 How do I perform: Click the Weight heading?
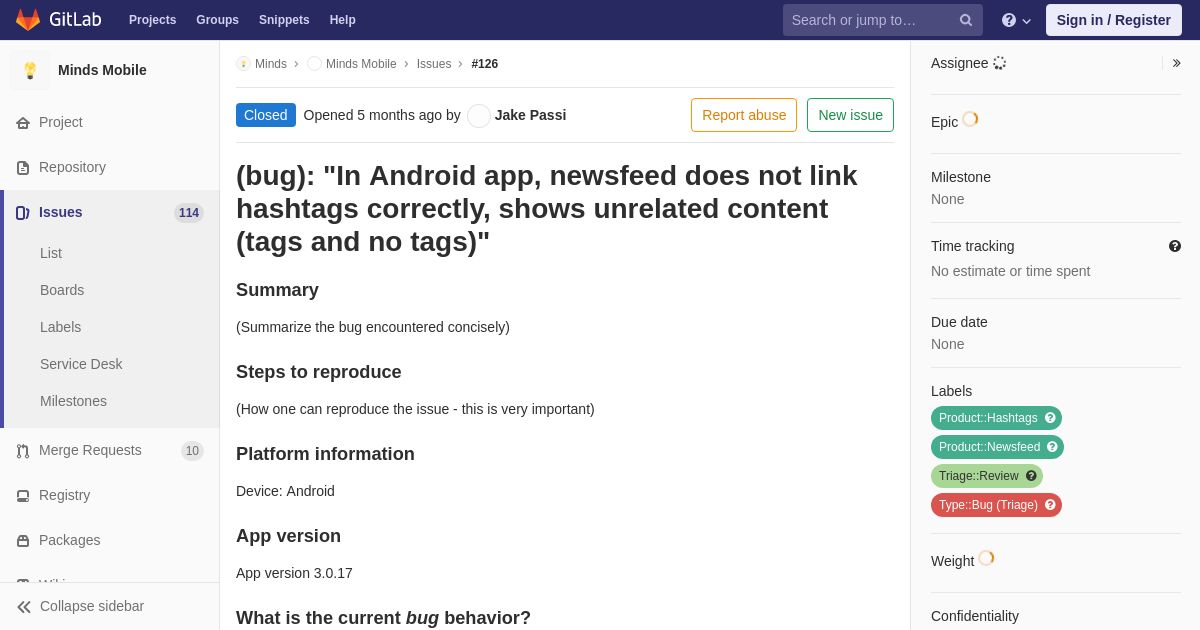(x=952, y=561)
